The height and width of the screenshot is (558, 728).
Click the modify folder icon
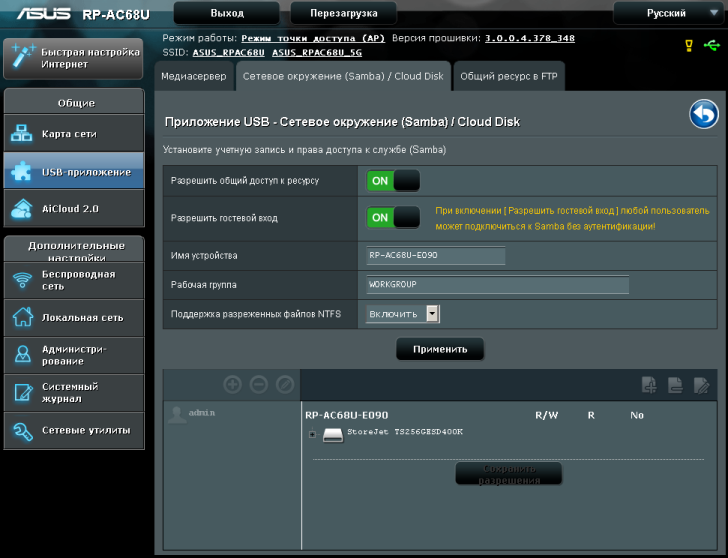tap(701, 385)
